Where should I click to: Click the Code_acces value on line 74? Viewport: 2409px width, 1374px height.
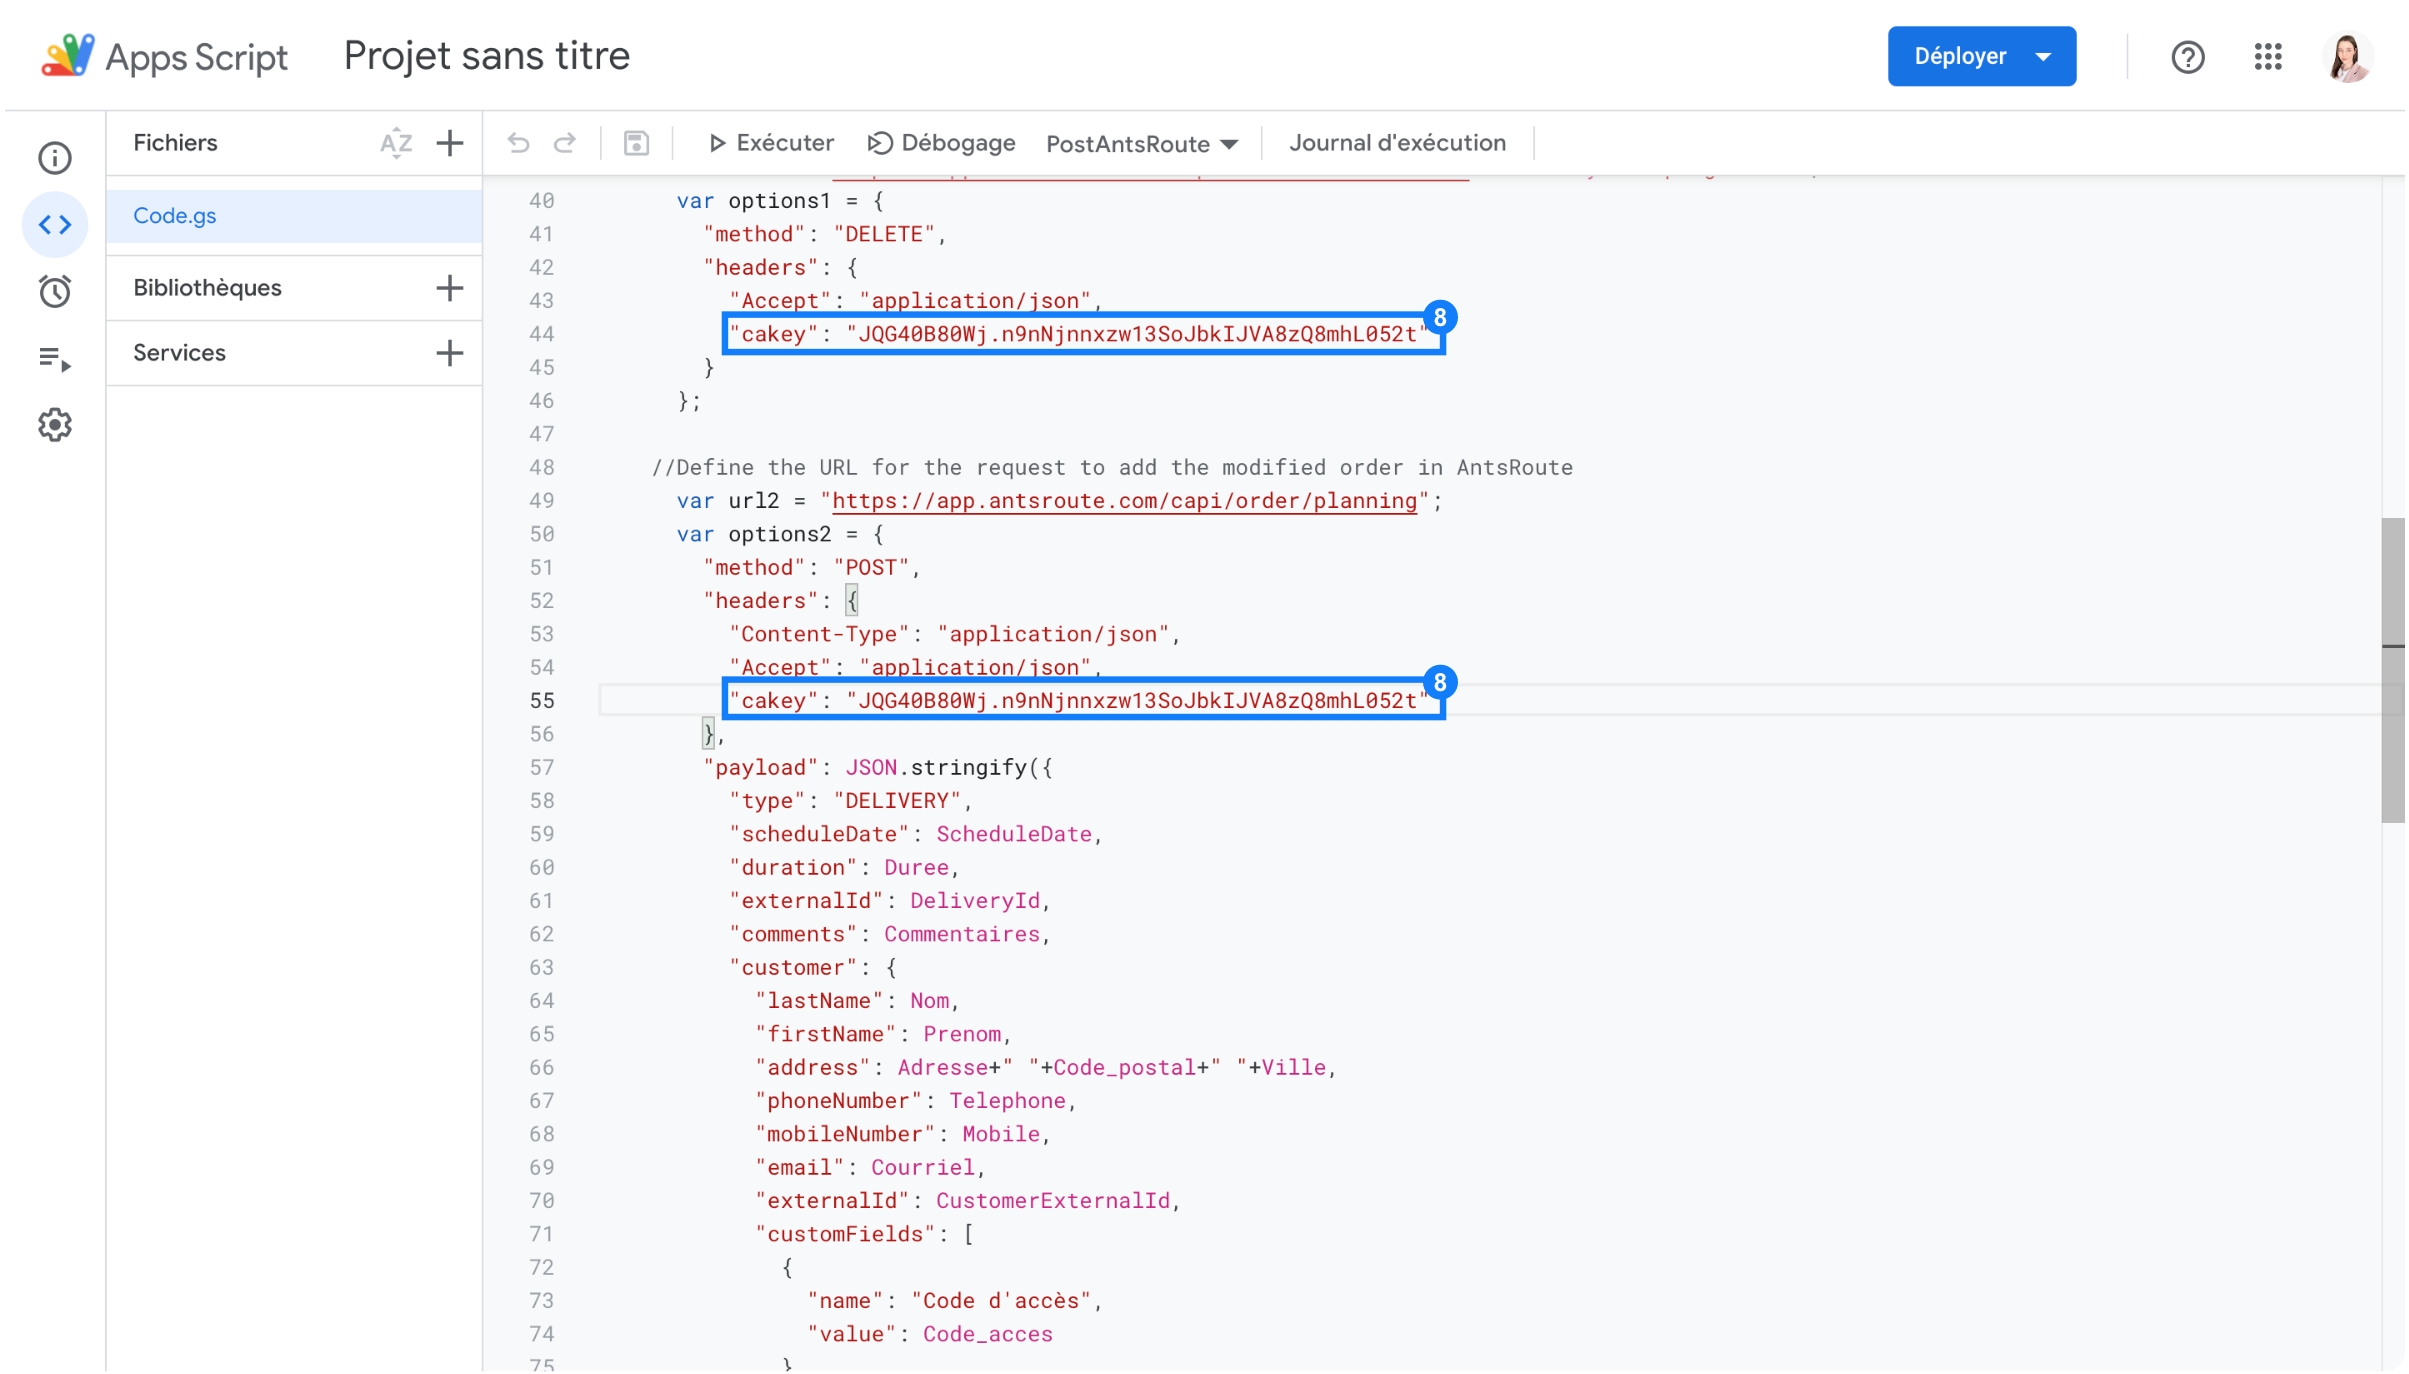(x=987, y=1334)
